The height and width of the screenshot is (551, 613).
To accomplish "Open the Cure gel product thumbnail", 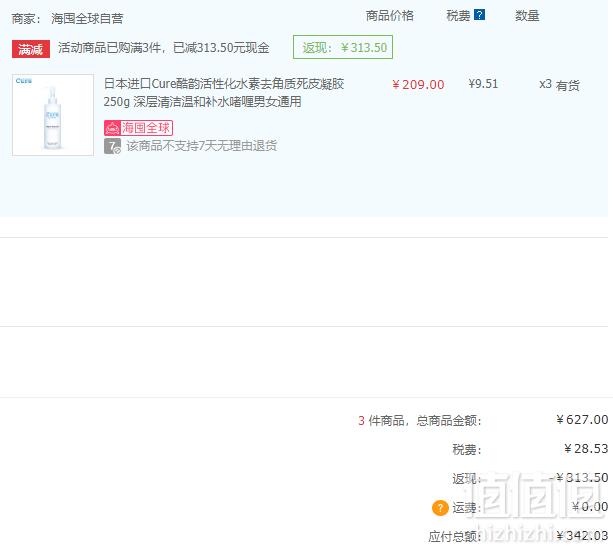I will pyautogui.click(x=53, y=115).
